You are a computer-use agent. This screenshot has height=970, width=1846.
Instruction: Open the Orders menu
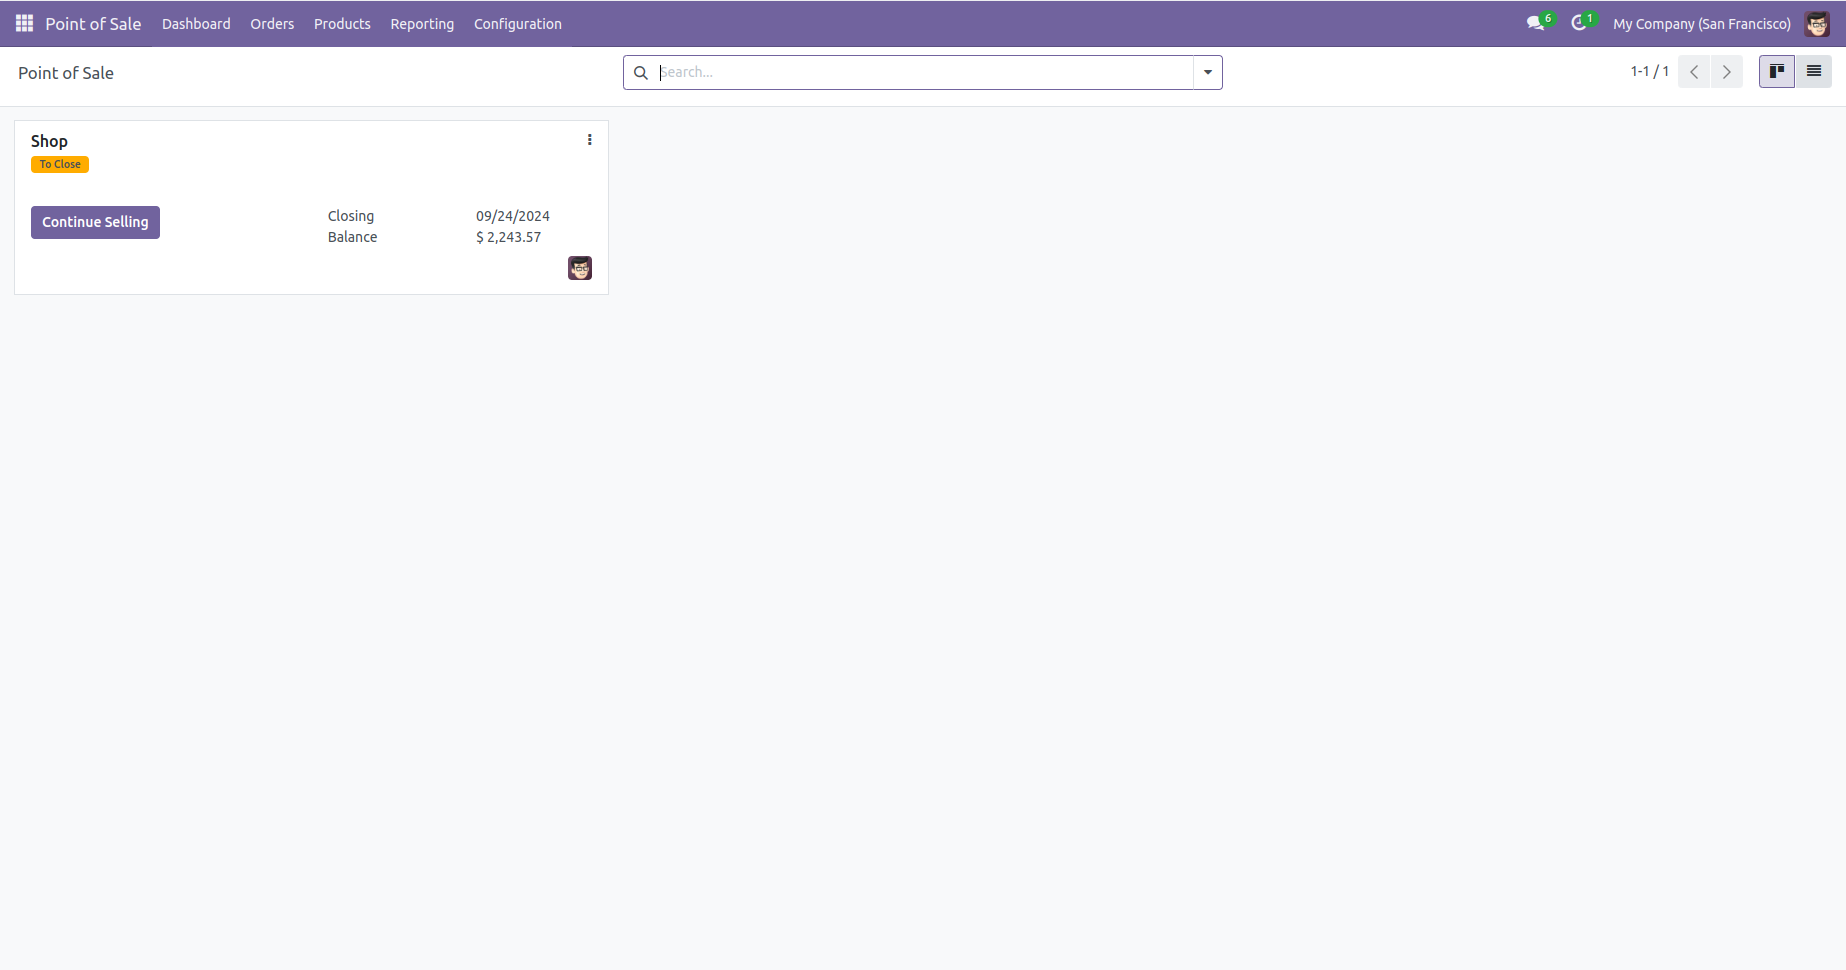click(x=272, y=24)
